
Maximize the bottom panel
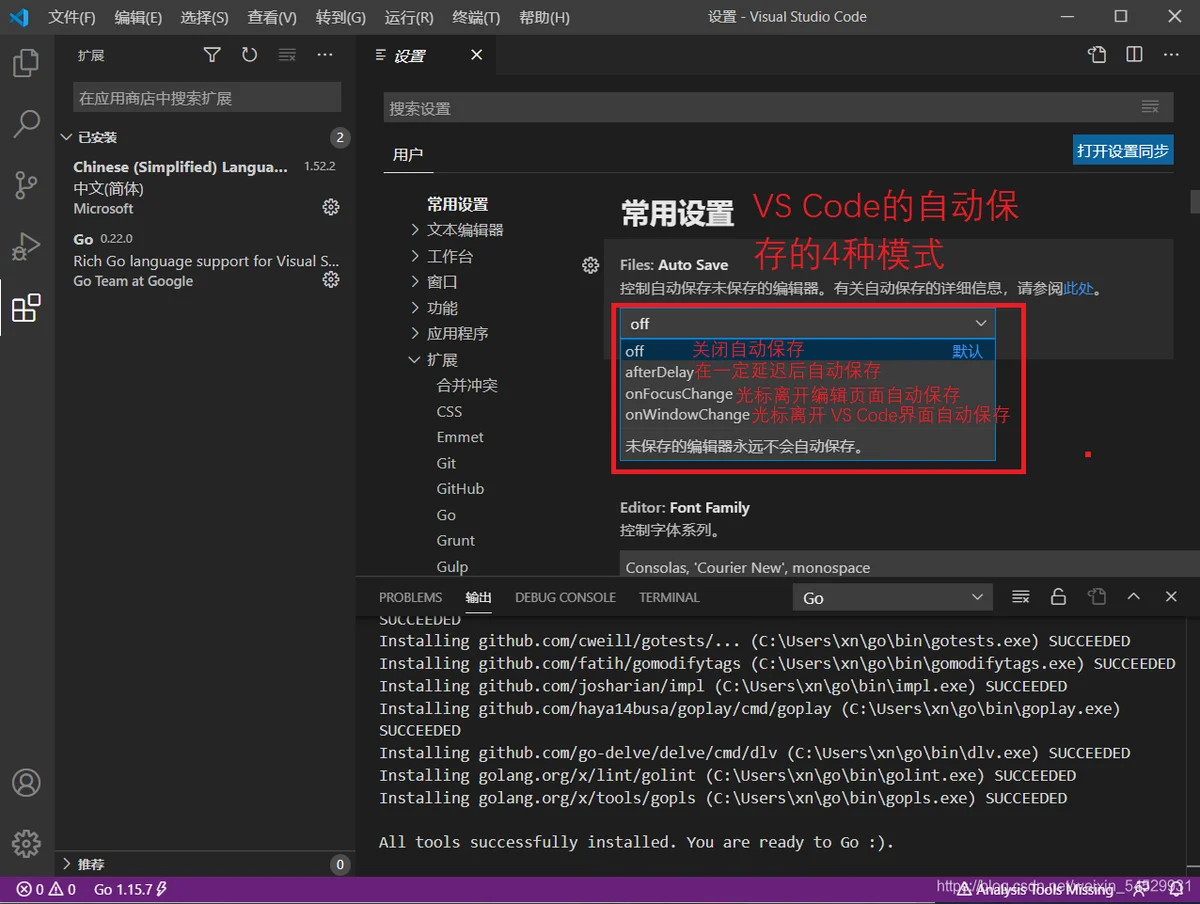[1133, 597]
